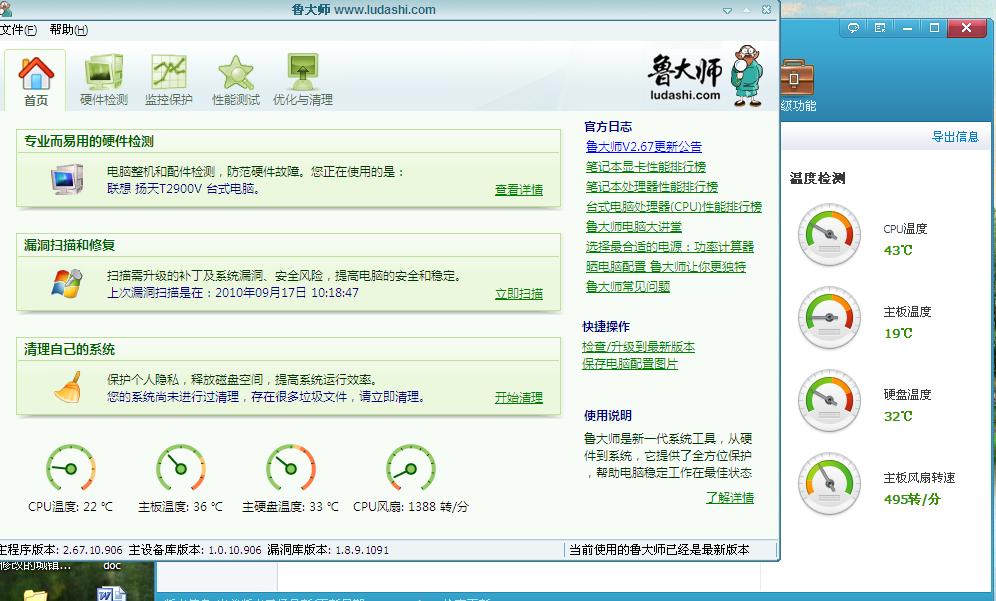Open the 帮助(H) menu
Image resolution: width=996 pixels, height=601 pixels.
(69, 30)
